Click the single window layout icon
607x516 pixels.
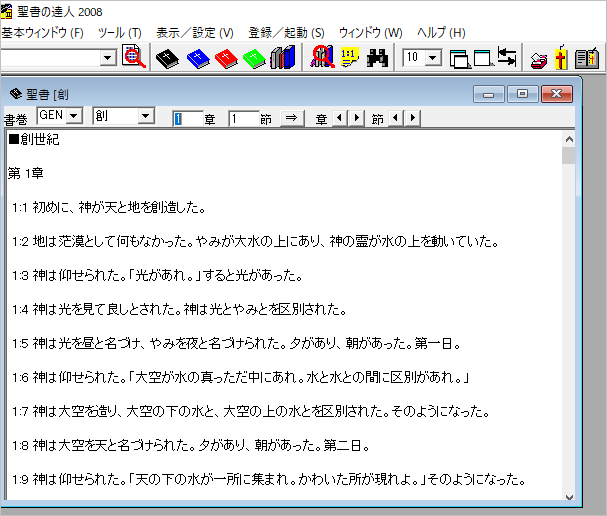click(483, 58)
